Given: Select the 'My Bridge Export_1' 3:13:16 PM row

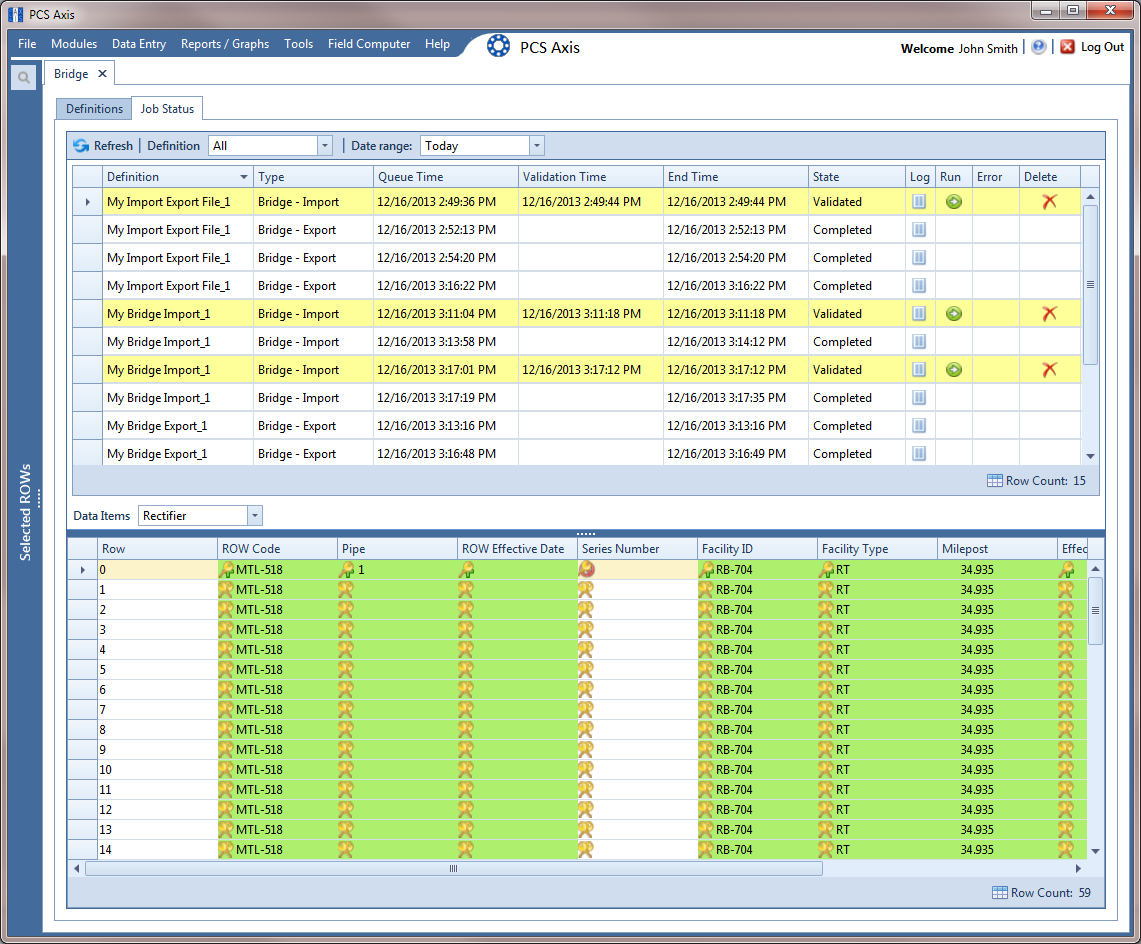Looking at the screenshot, I should pos(576,426).
